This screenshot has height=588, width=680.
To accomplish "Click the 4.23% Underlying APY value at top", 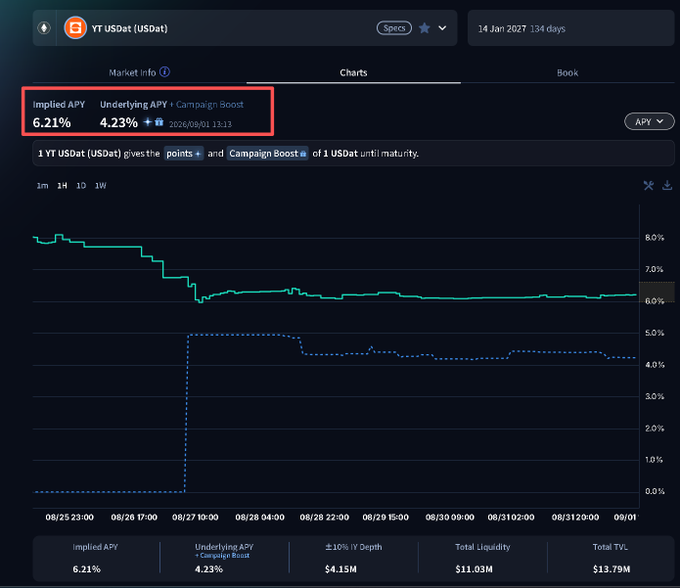I will click(118, 123).
